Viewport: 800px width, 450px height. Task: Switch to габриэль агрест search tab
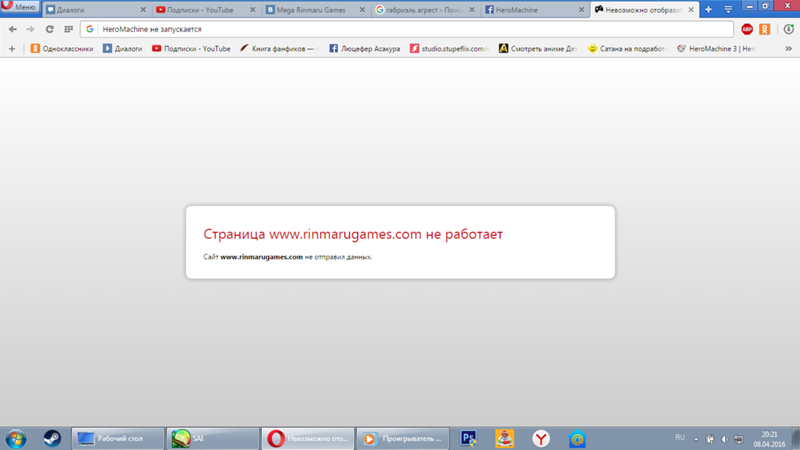pos(424,10)
